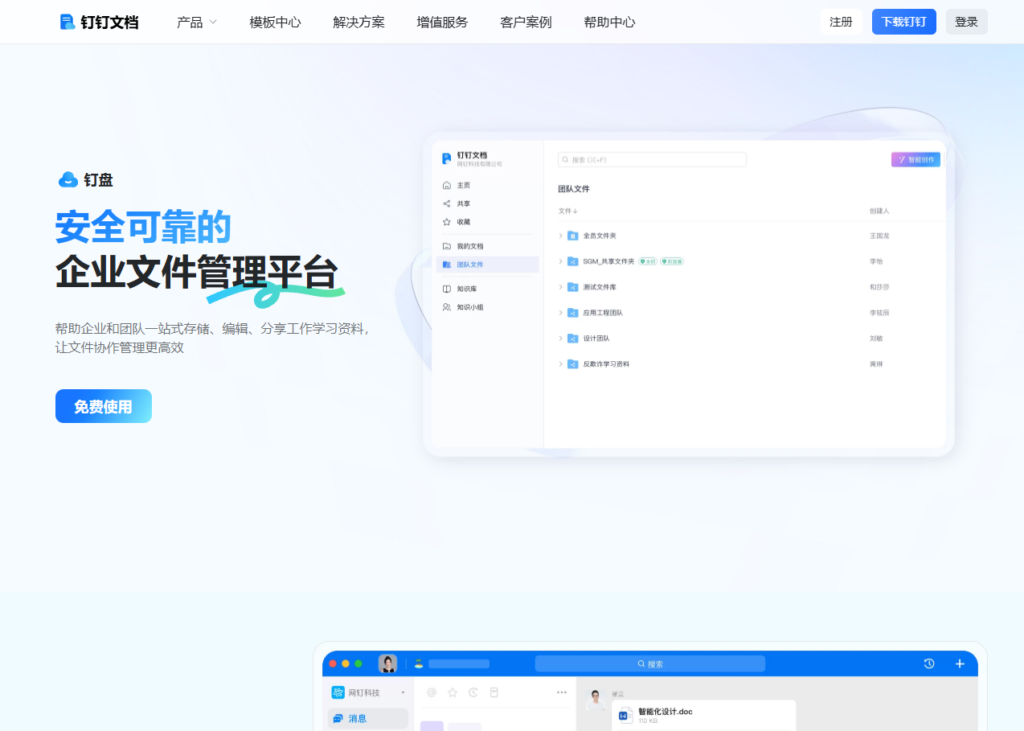Viewport: 1024px width, 731px height.
Task: Select the 团队文件 team files icon
Action: tap(447, 264)
